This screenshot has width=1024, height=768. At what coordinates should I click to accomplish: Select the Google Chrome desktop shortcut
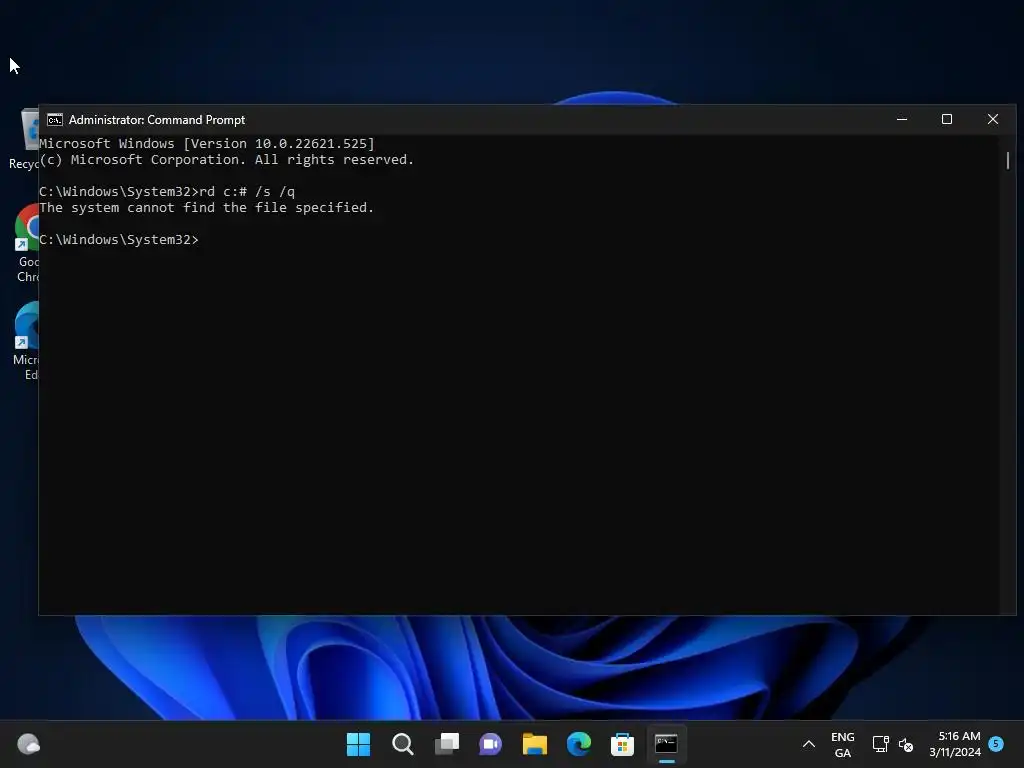tap(27, 243)
